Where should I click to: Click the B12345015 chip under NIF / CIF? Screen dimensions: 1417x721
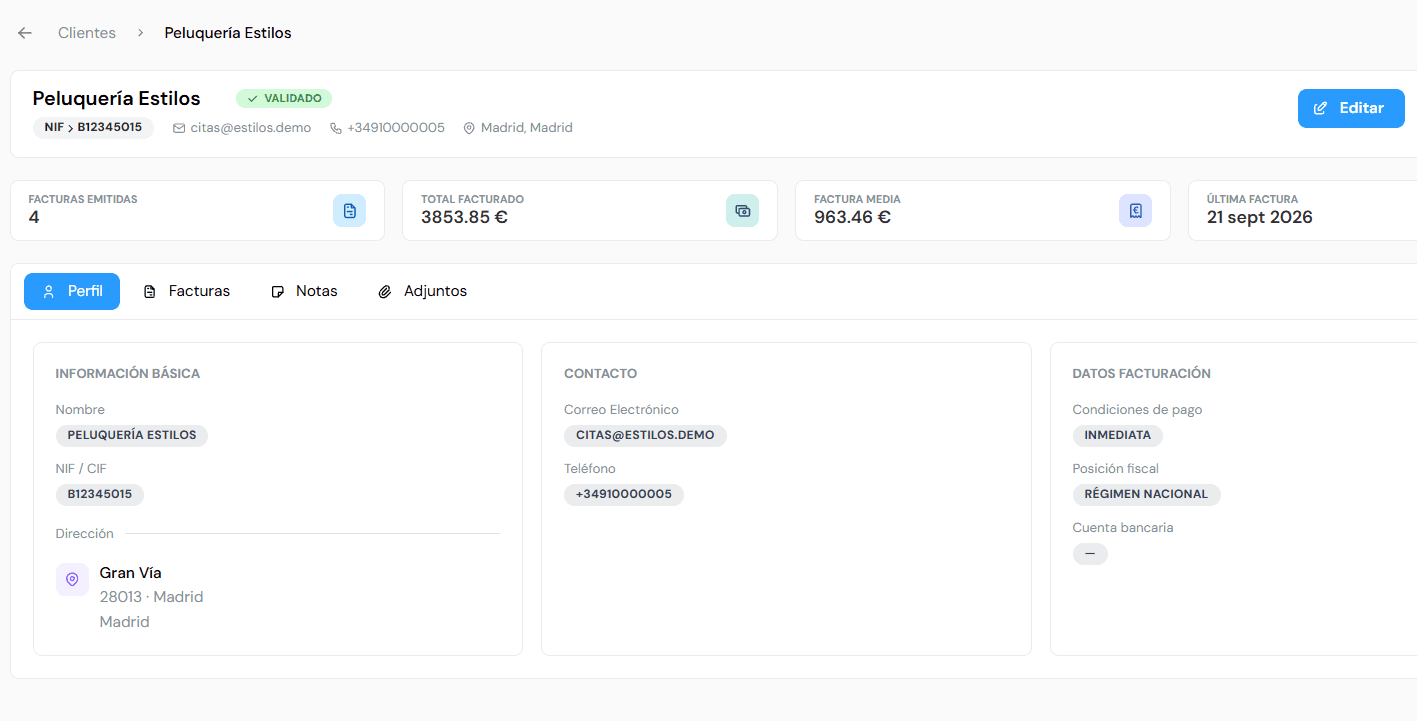[100, 494]
